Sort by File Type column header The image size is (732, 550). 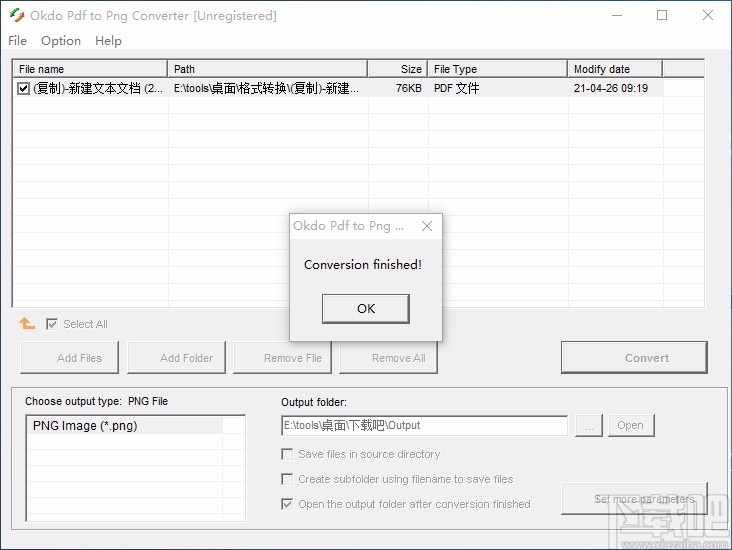coord(498,69)
